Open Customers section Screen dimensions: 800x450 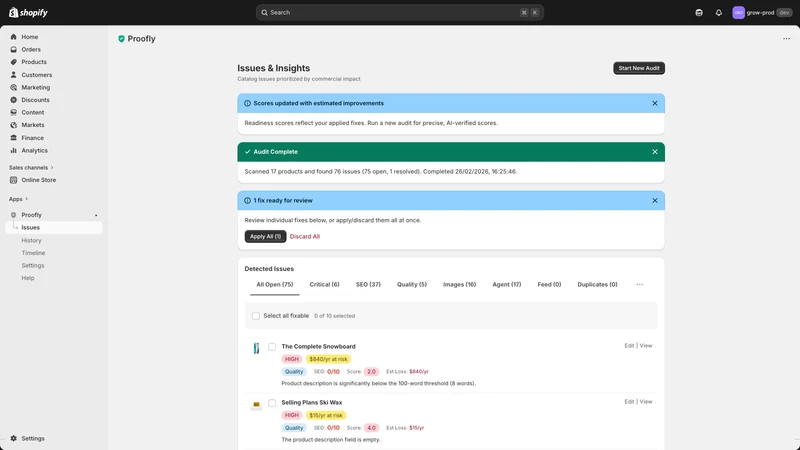pos(36,74)
